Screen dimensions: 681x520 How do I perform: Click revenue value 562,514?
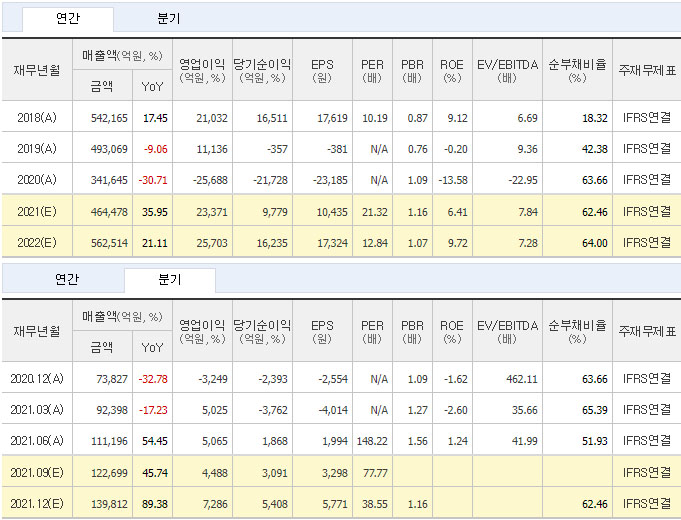[109, 243]
